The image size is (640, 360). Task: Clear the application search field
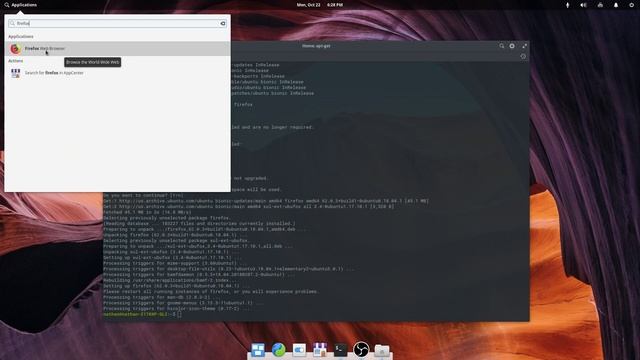(223, 23)
